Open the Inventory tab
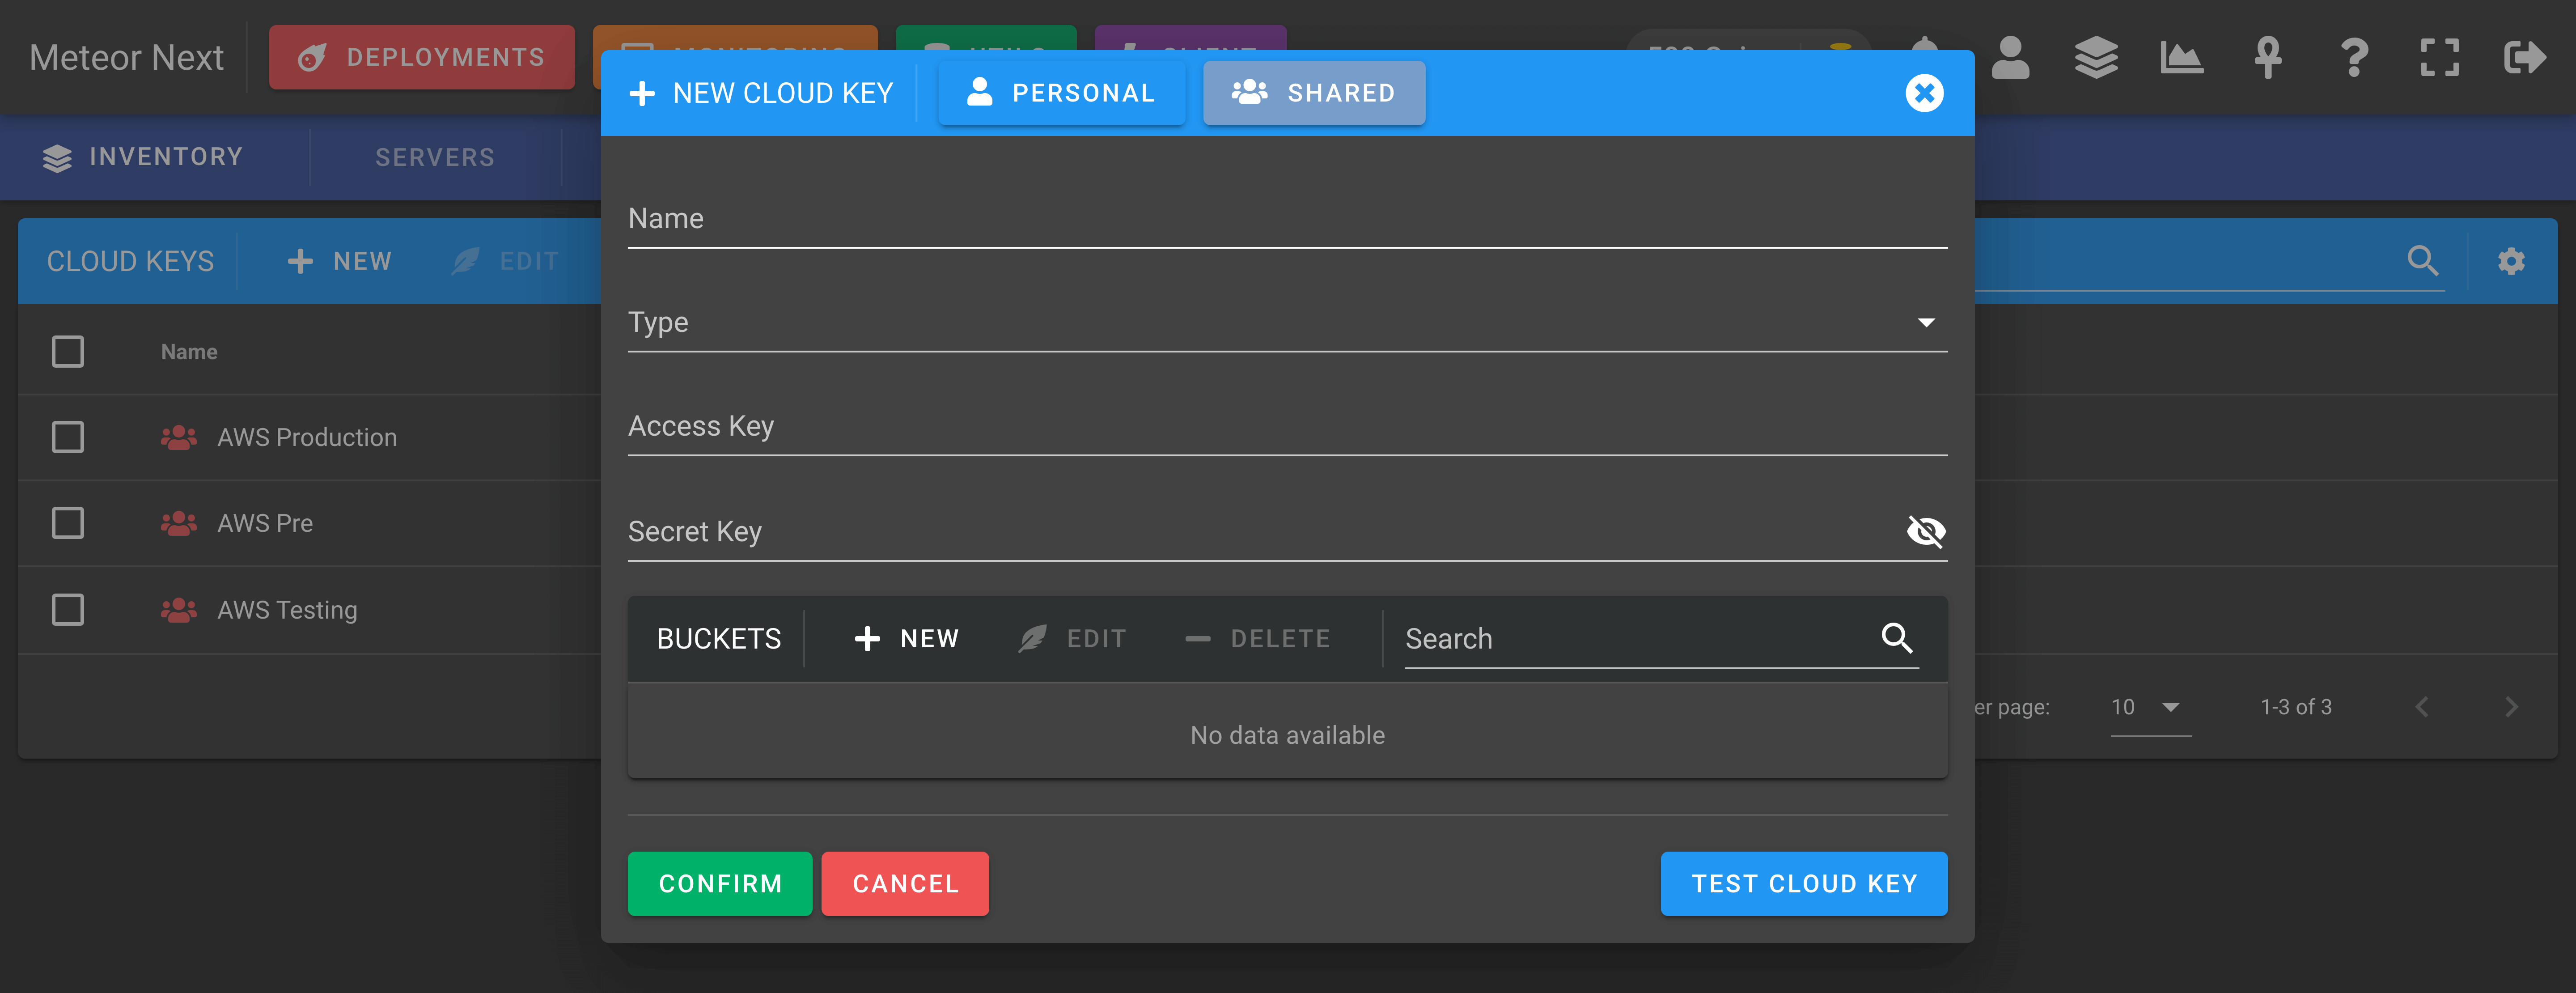 click(x=143, y=157)
